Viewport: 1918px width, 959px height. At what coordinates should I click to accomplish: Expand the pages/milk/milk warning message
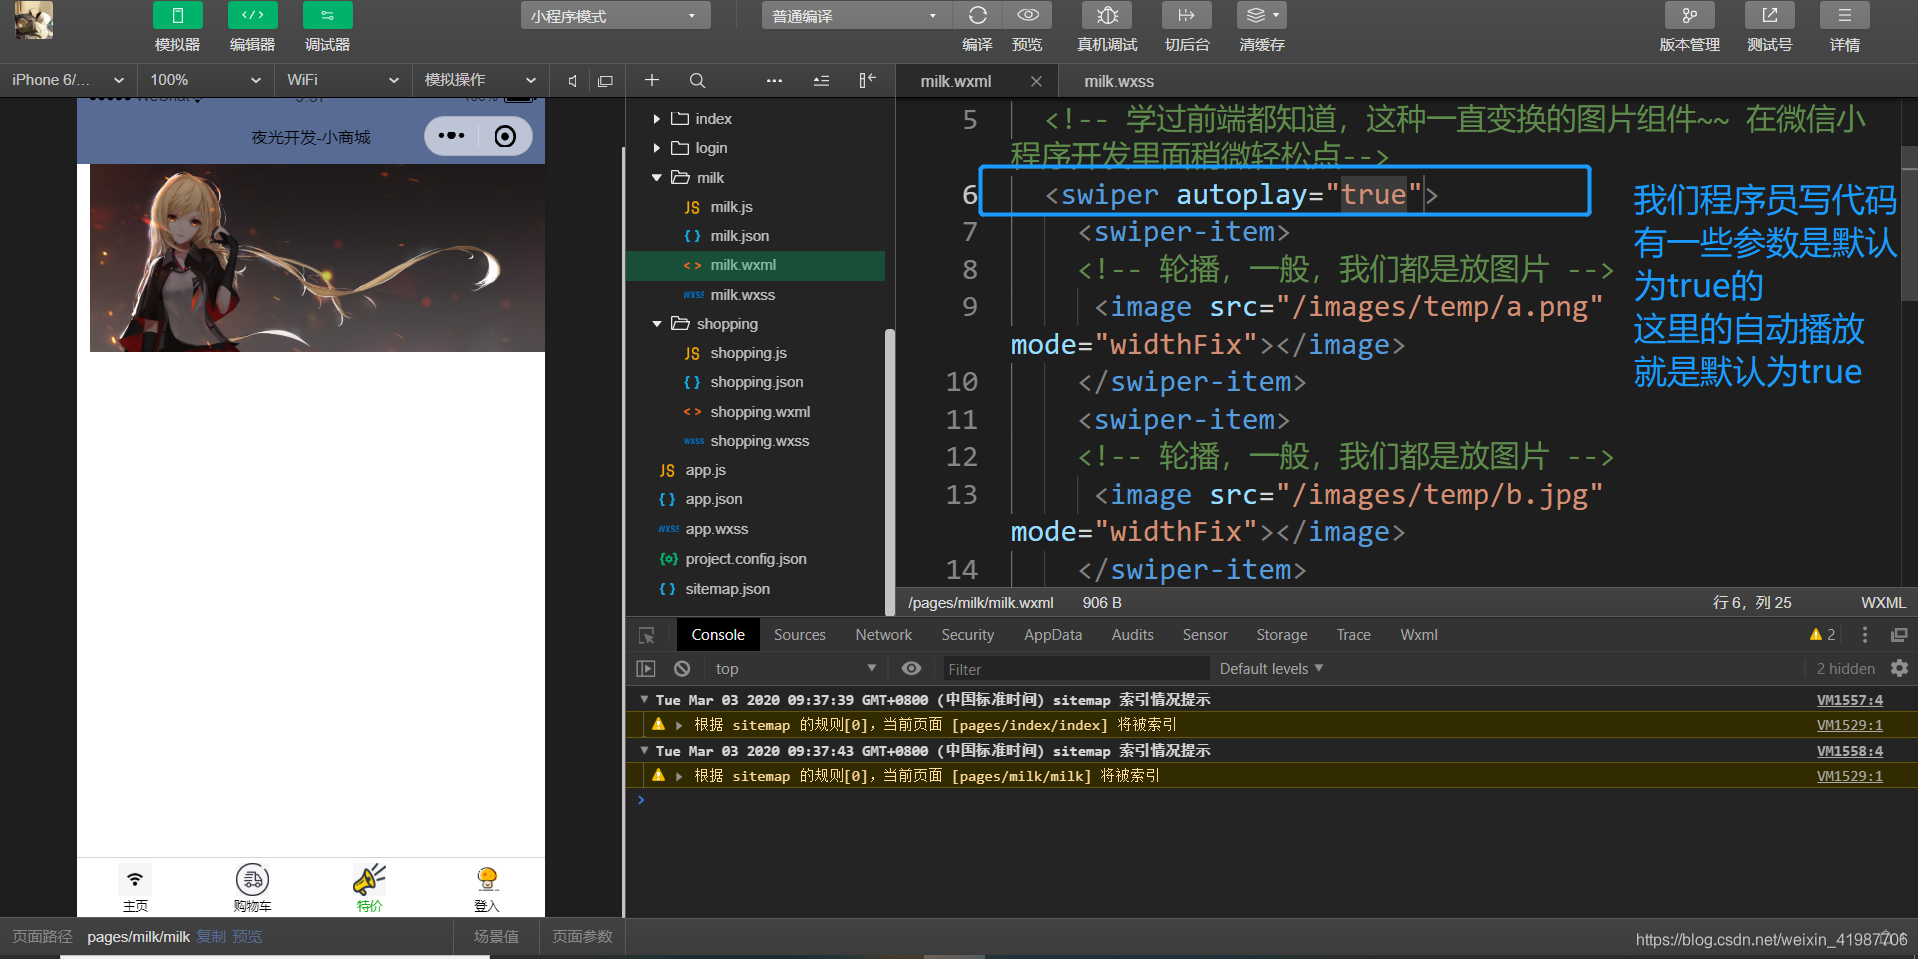[679, 777]
